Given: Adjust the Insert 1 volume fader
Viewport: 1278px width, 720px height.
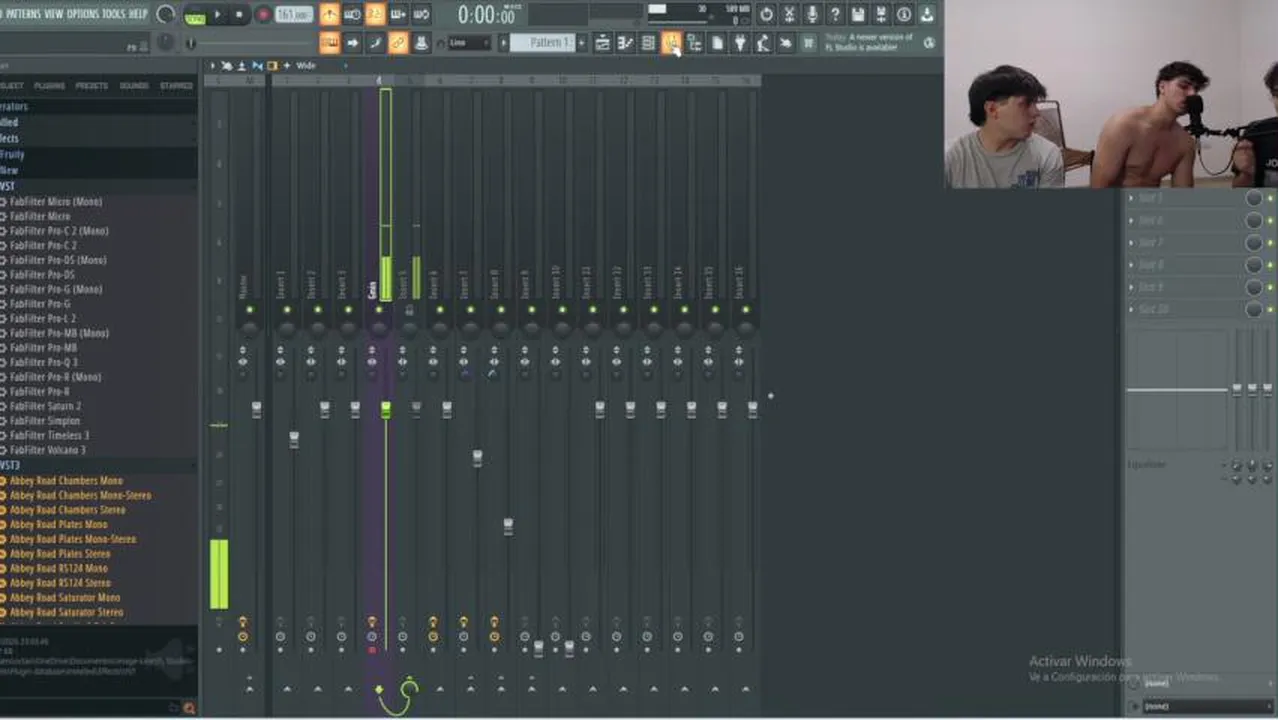Looking at the screenshot, I should pos(294,439).
